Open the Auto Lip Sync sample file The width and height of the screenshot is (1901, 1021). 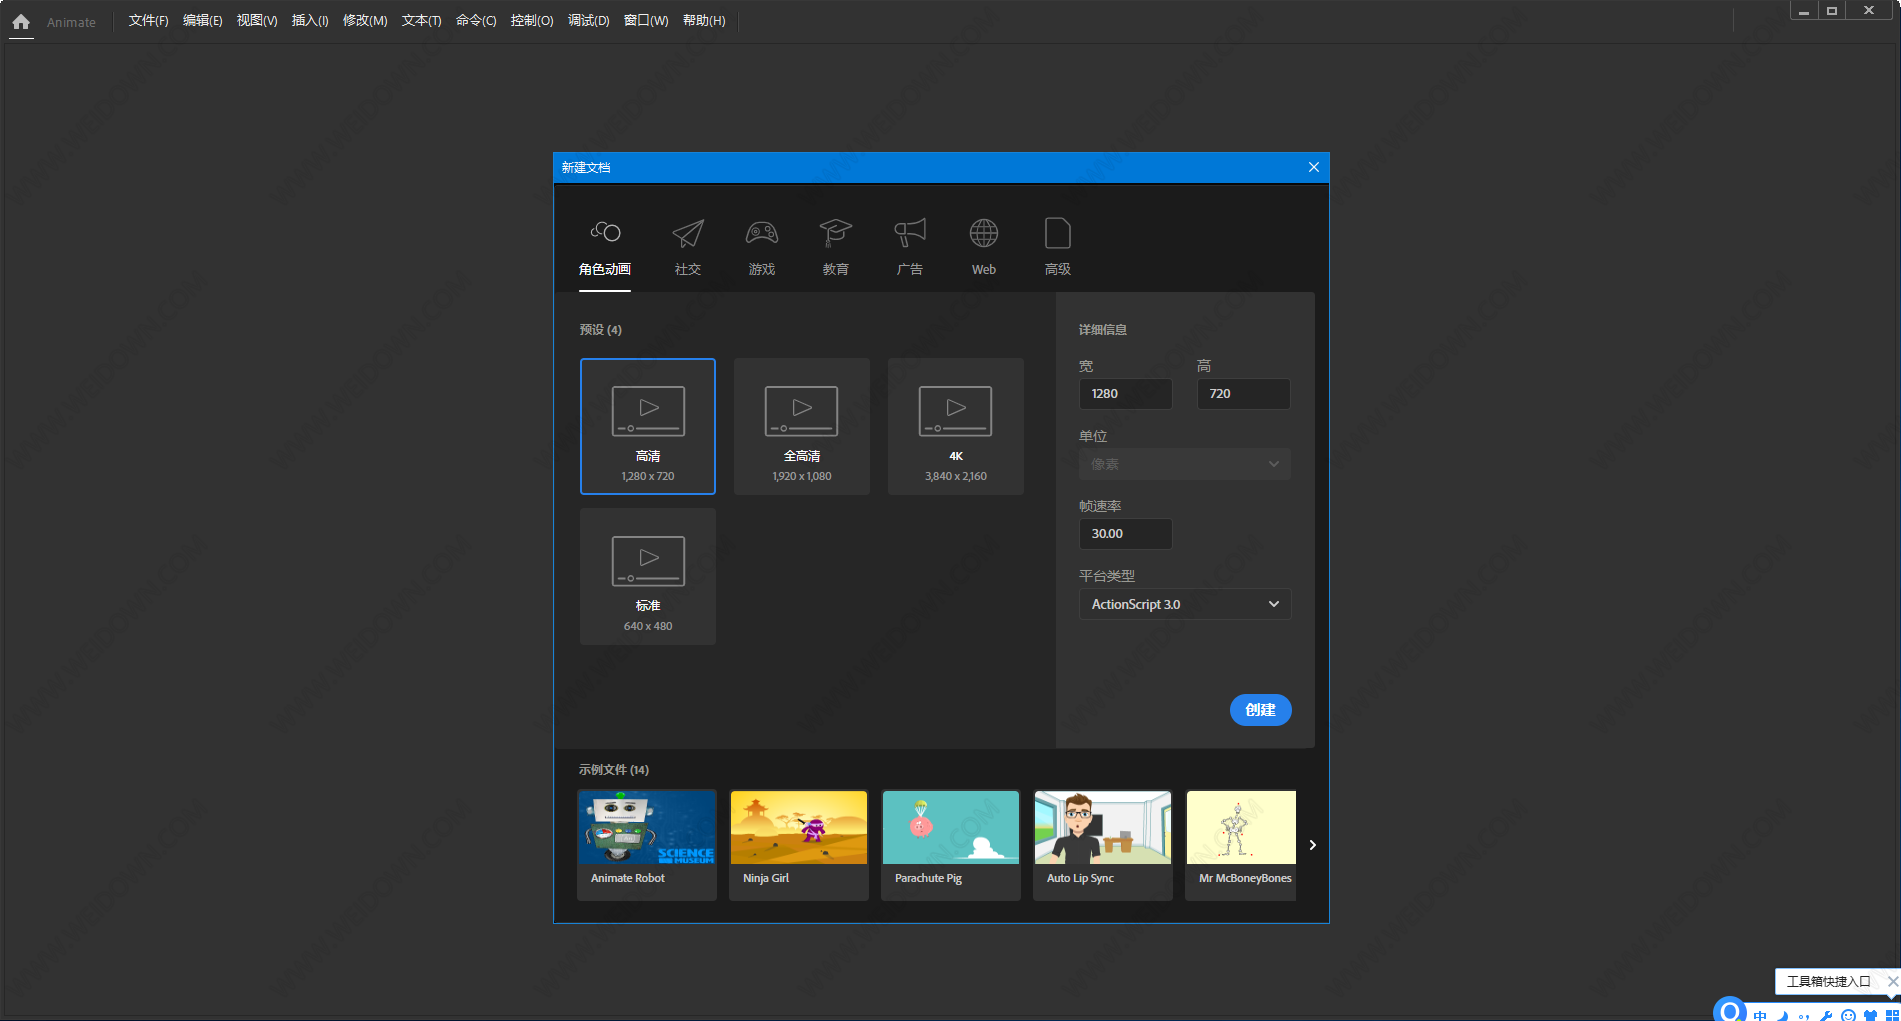tap(1103, 845)
